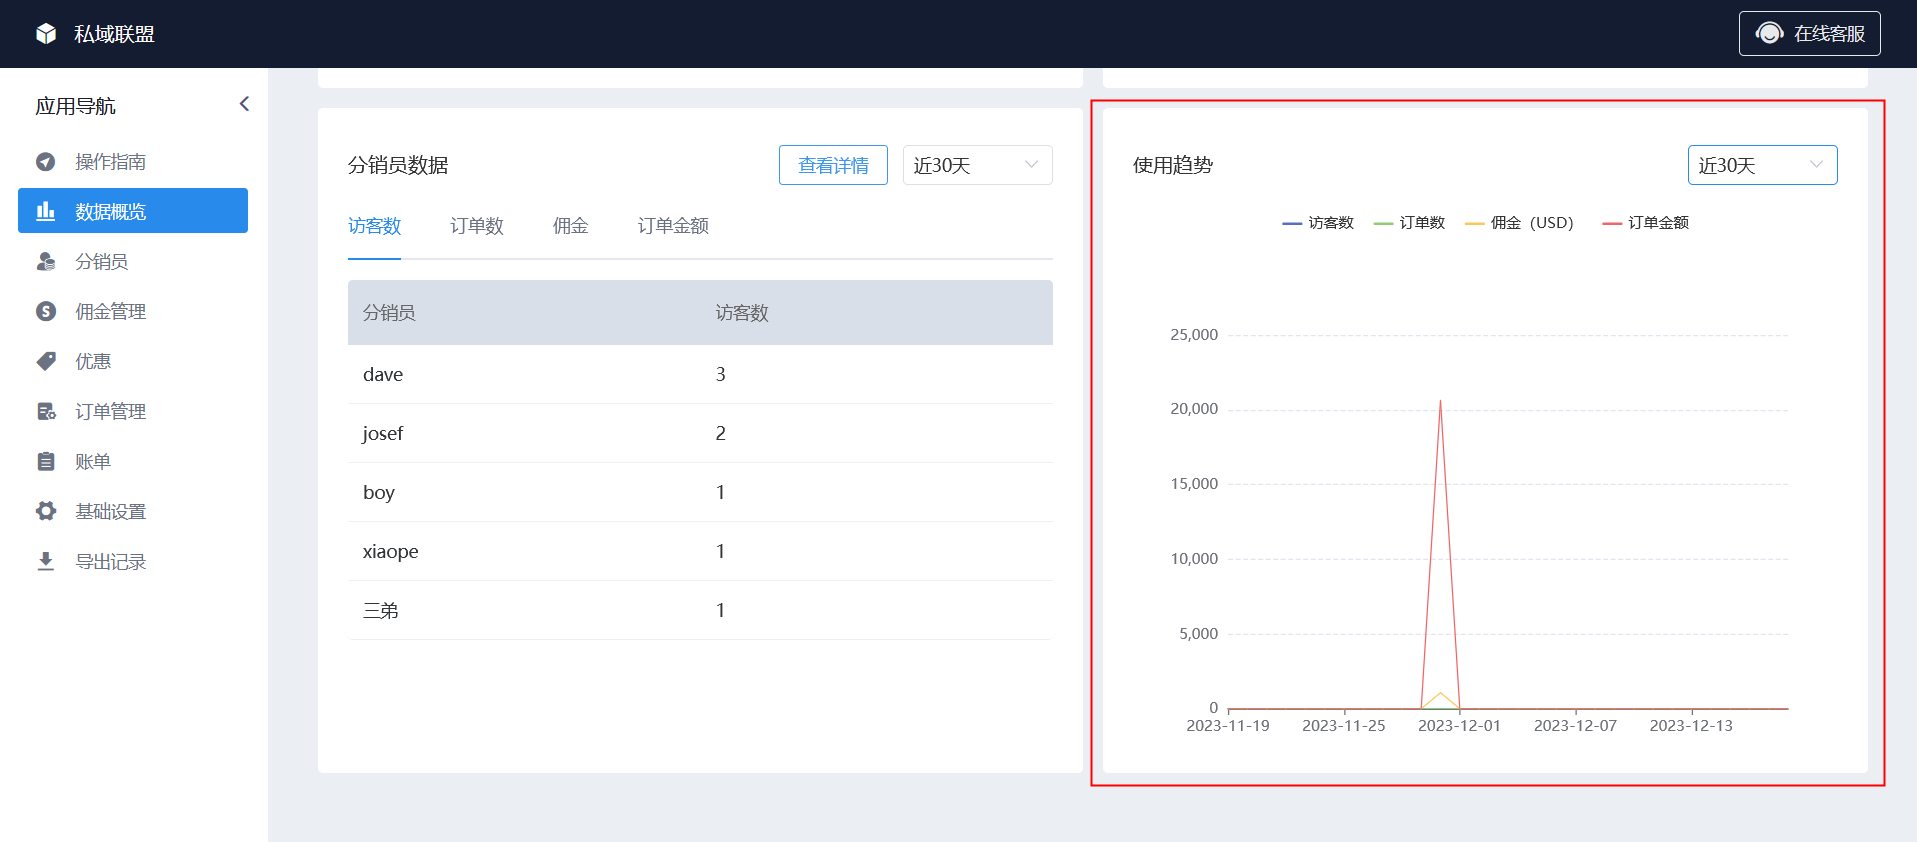Click the 账单 clipboard icon
Image resolution: width=1917 pixels, height=842 pixels.
(x=46, y=462)
